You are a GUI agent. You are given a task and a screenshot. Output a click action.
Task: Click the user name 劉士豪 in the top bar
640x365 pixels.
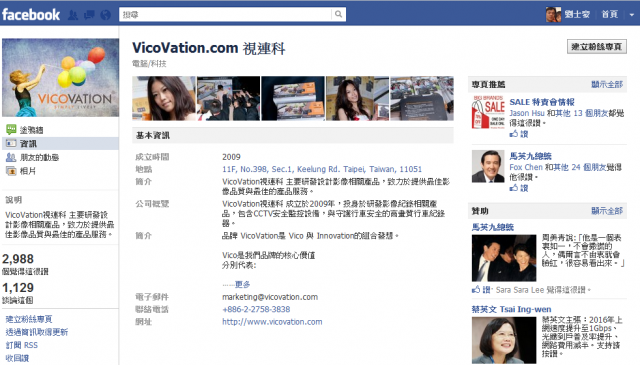click(577, 14)
